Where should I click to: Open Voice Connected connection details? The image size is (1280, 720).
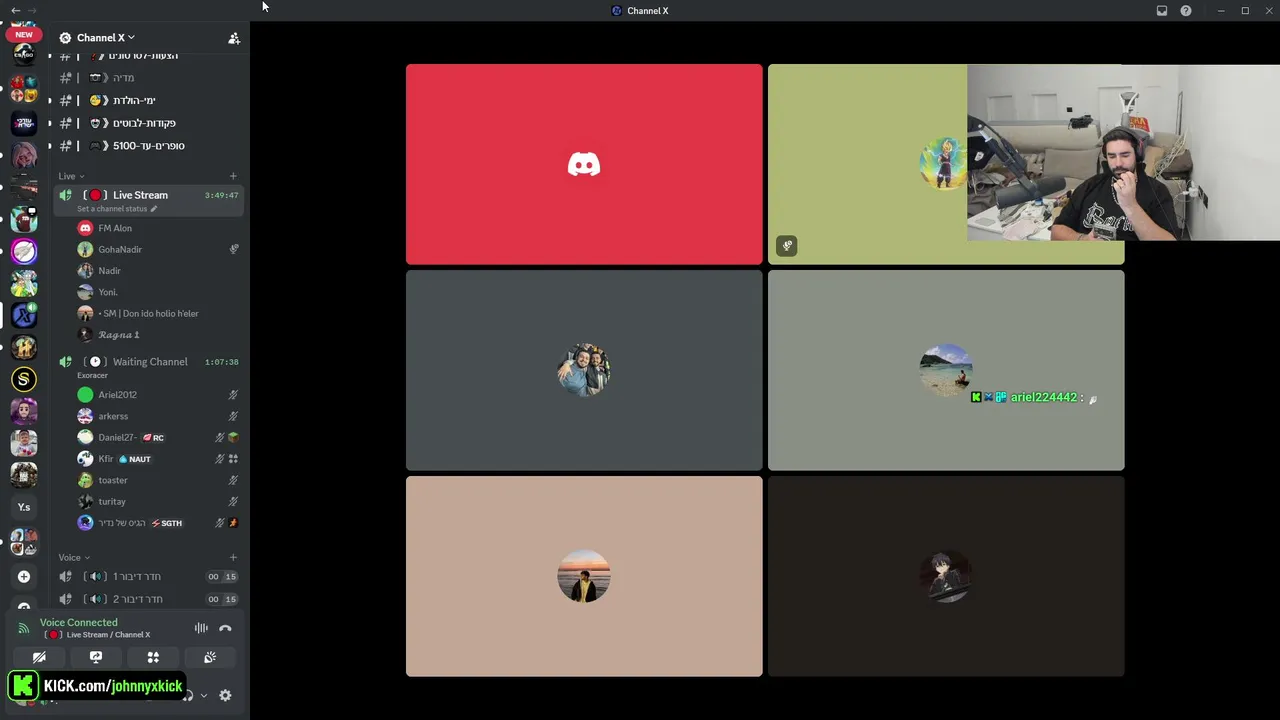79,623
